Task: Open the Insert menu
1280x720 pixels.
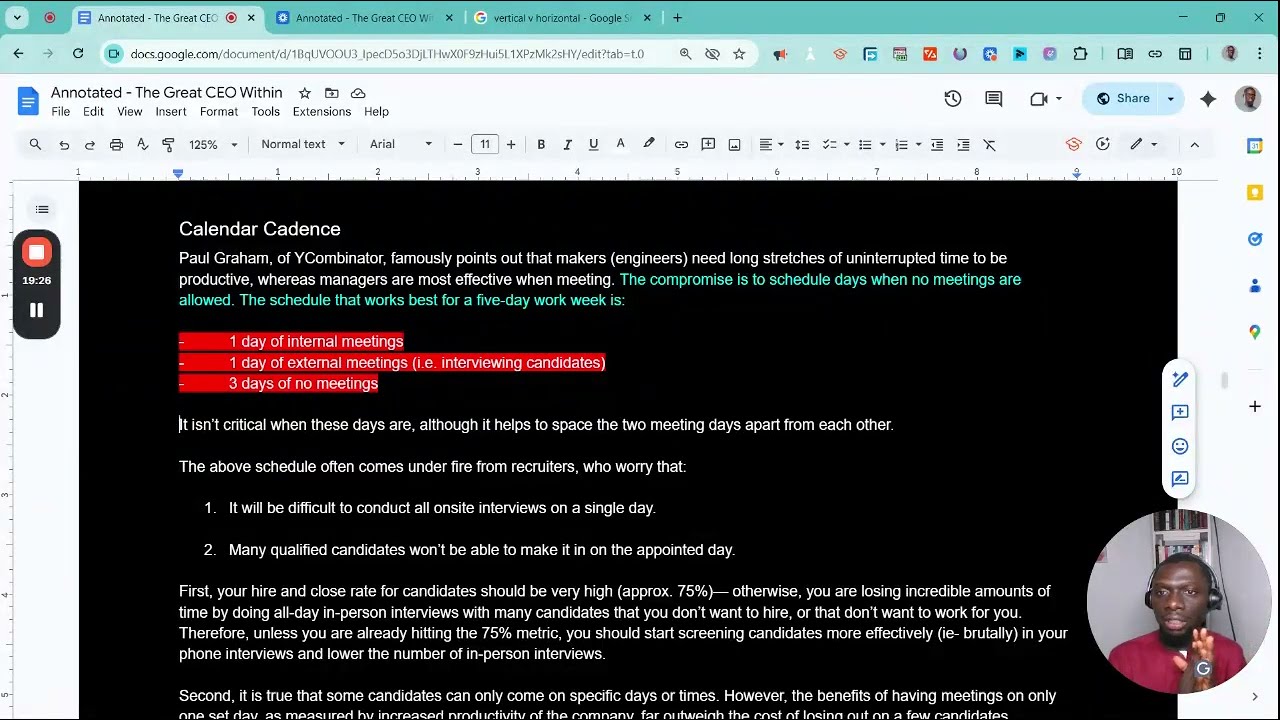Action: coord(171,112)
